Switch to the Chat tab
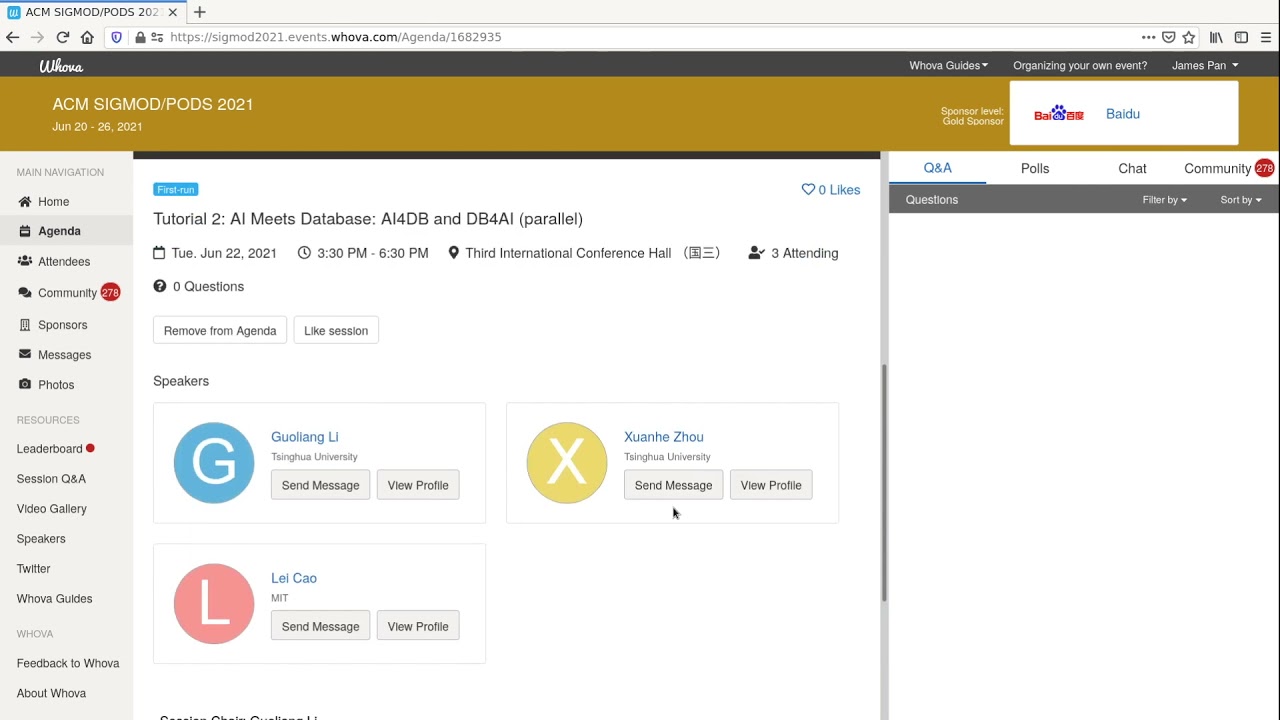1280x720 pixels. pos(1132,168)
